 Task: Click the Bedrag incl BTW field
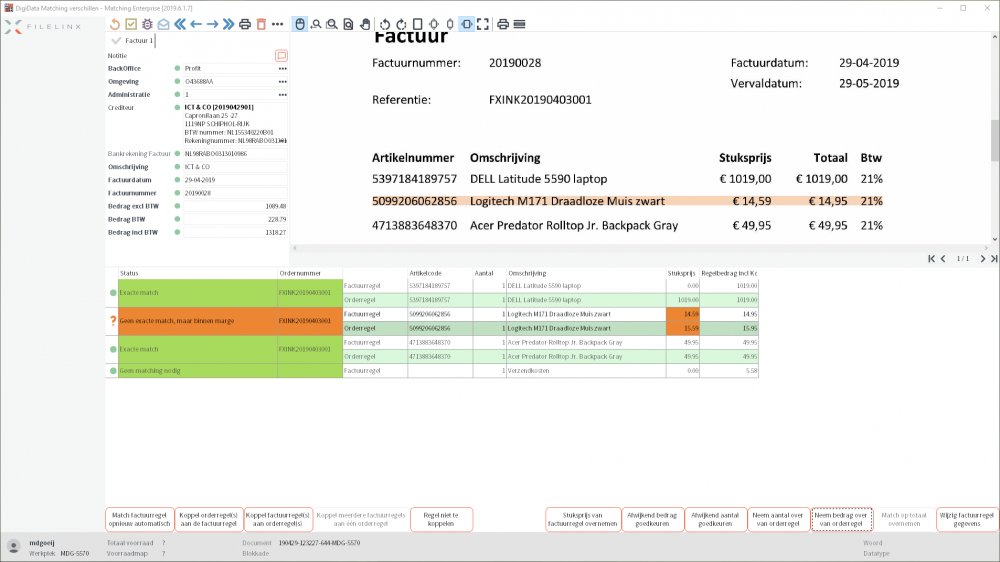pyautogui.click(x=235, y=232)
